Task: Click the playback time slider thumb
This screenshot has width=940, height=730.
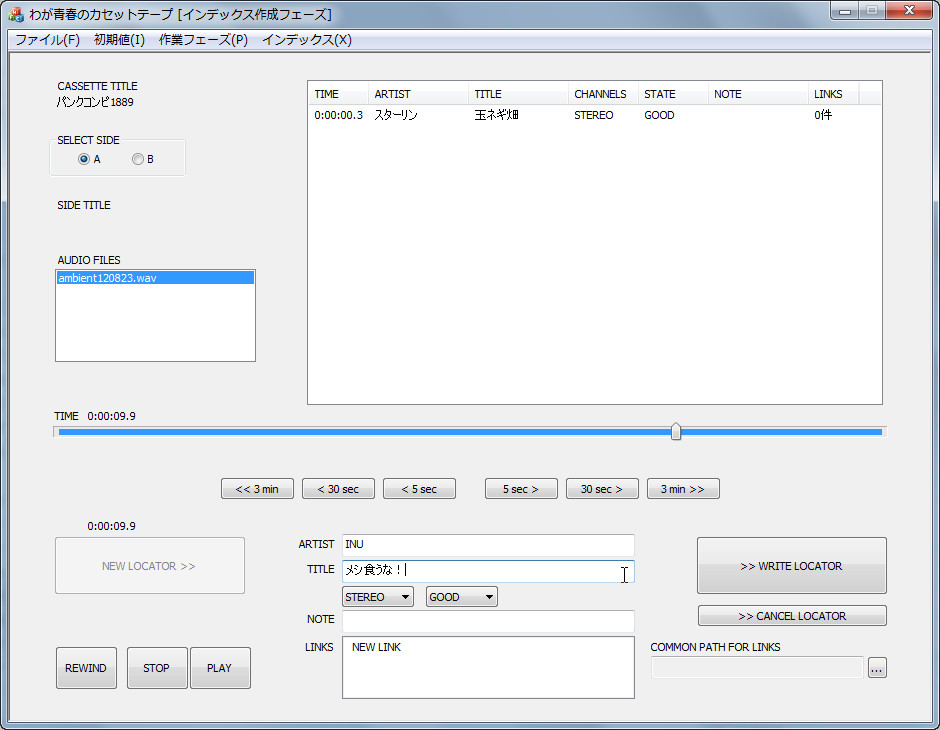Action: pos(676,432)
